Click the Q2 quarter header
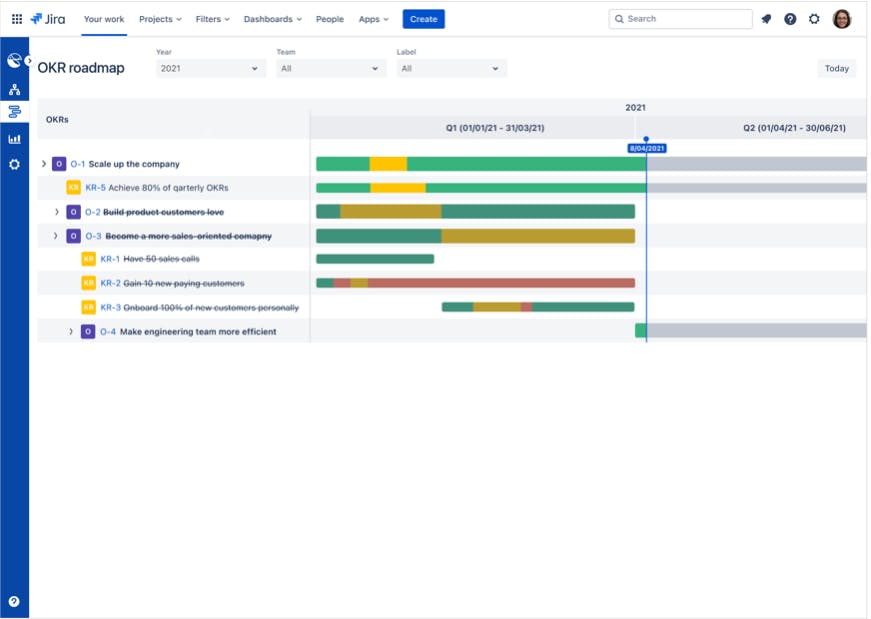871x619 pixels. [x=794, y=128]
